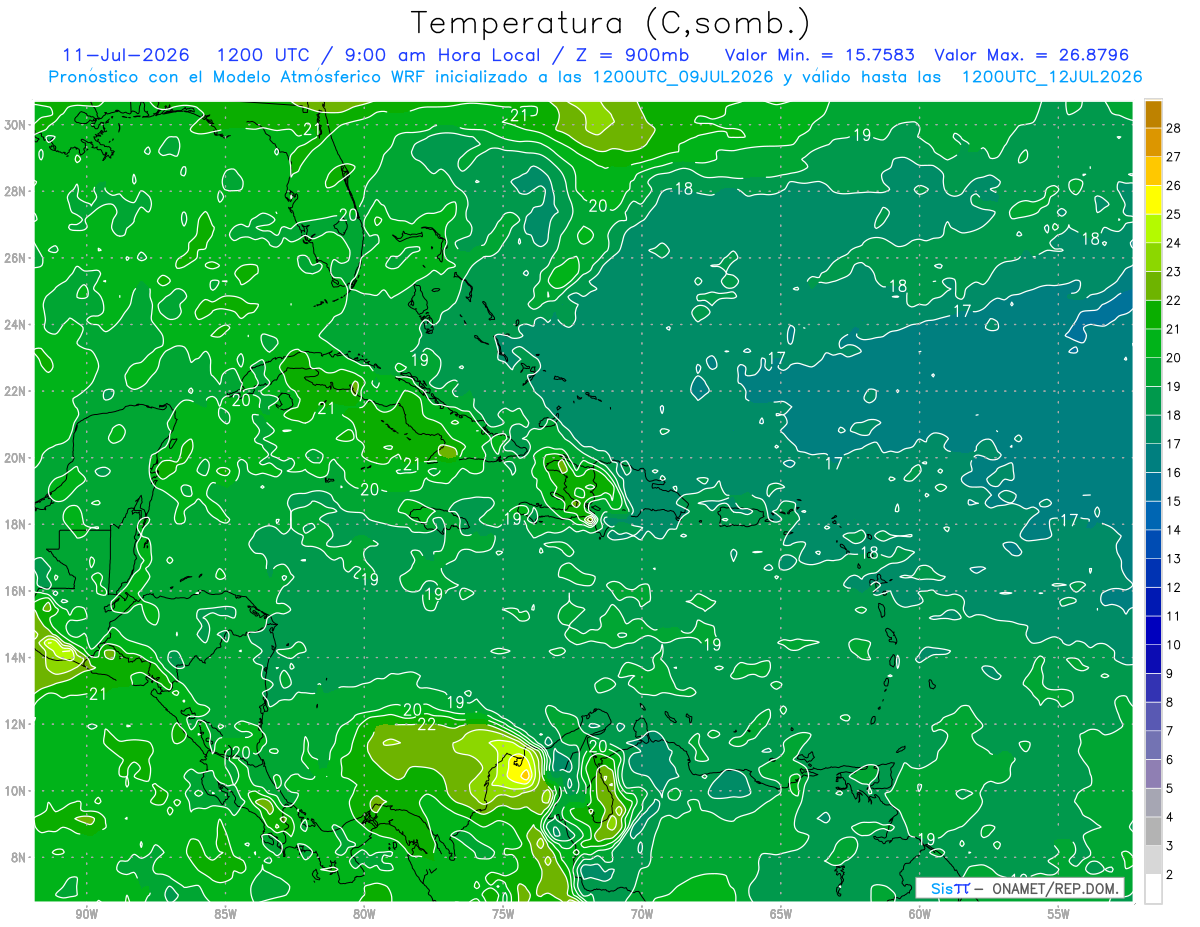The height and width of the screenshot is (927, 1200).
Task: Click the title "Temperatura (C,somb.)"
Action: 610,24
